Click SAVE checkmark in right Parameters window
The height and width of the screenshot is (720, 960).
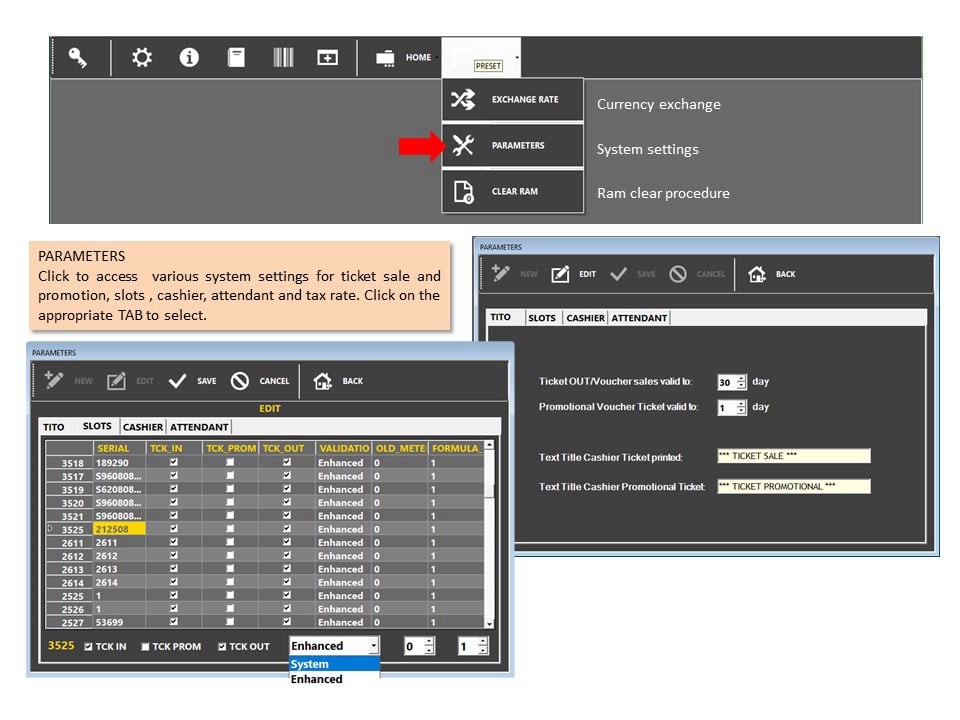pyautogui.click(x=618, y=274)
